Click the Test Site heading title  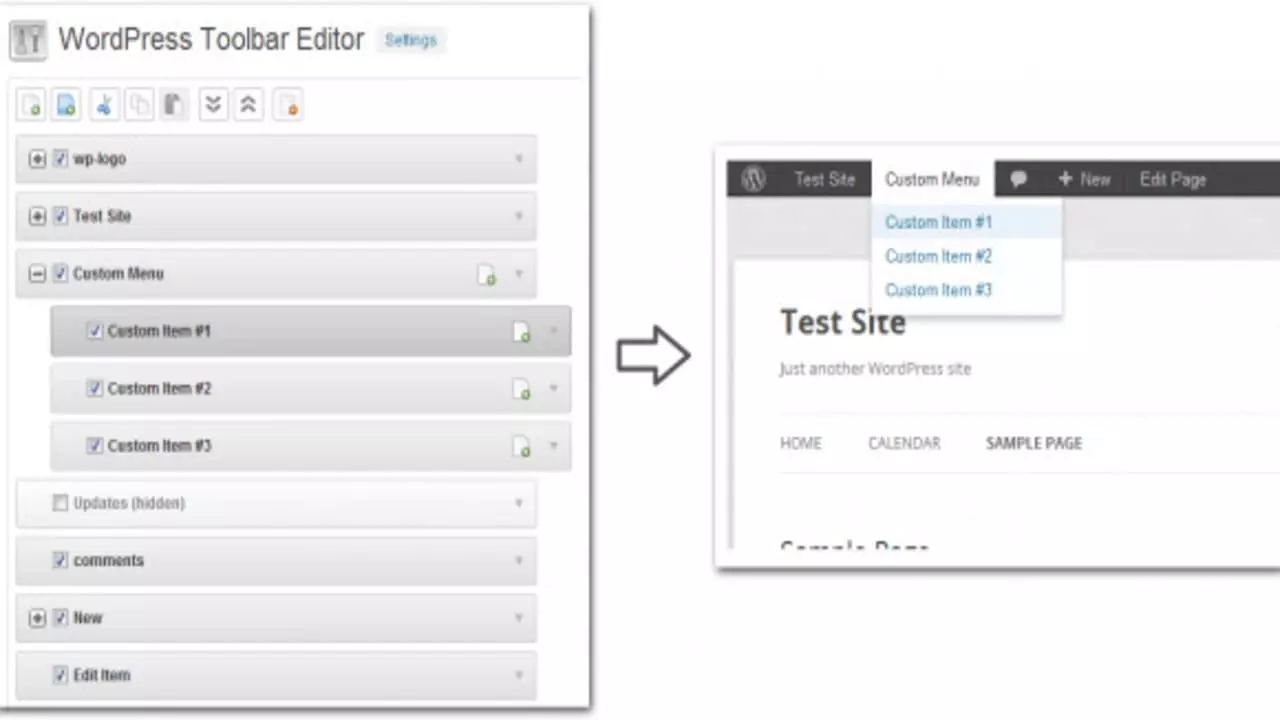pos(843,322)
